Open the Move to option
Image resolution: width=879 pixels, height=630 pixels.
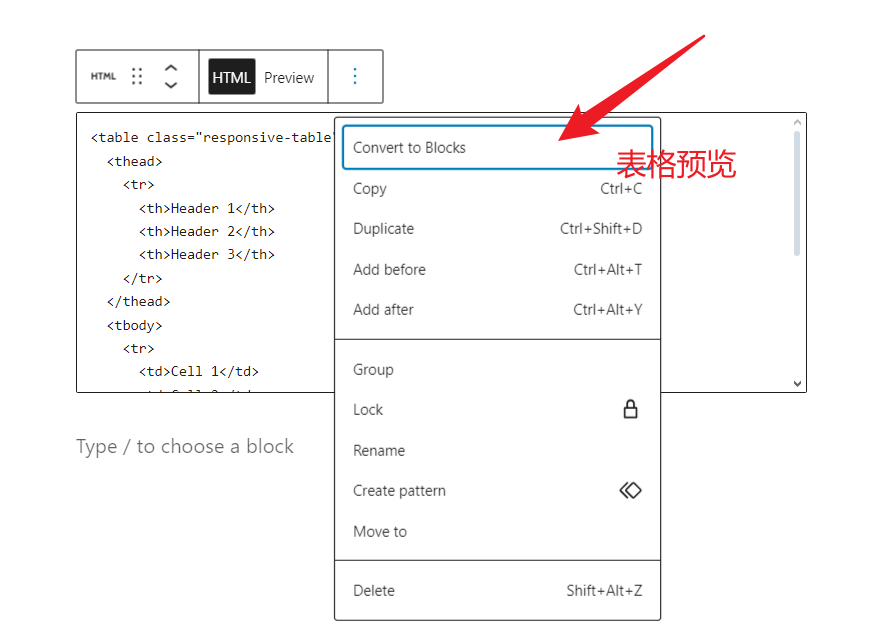pos(379,531)
